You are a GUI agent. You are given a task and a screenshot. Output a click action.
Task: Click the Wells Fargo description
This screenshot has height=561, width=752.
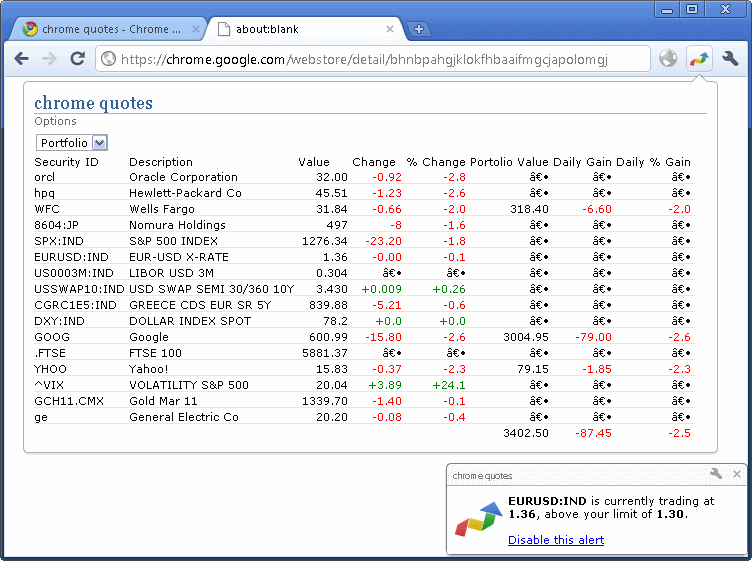(162, 209)
